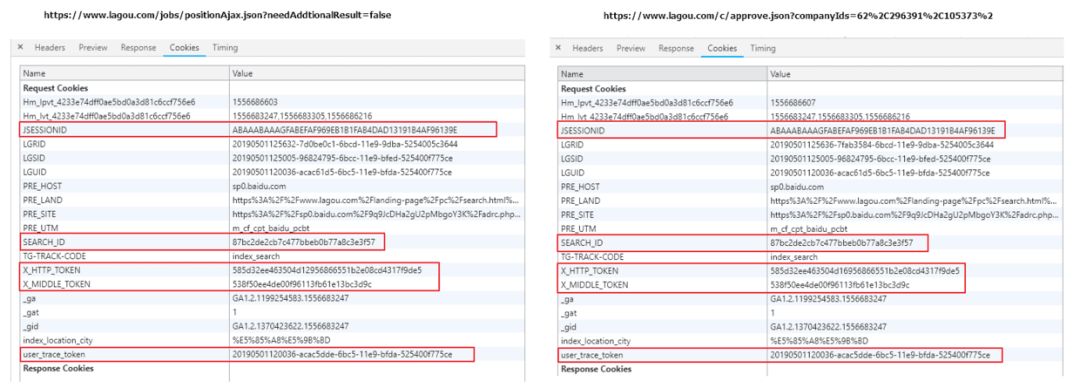Screen dimensions: 1080x388
Task: Click _gat cookie name in positionAjax.json panel
Action: point(31,312)
